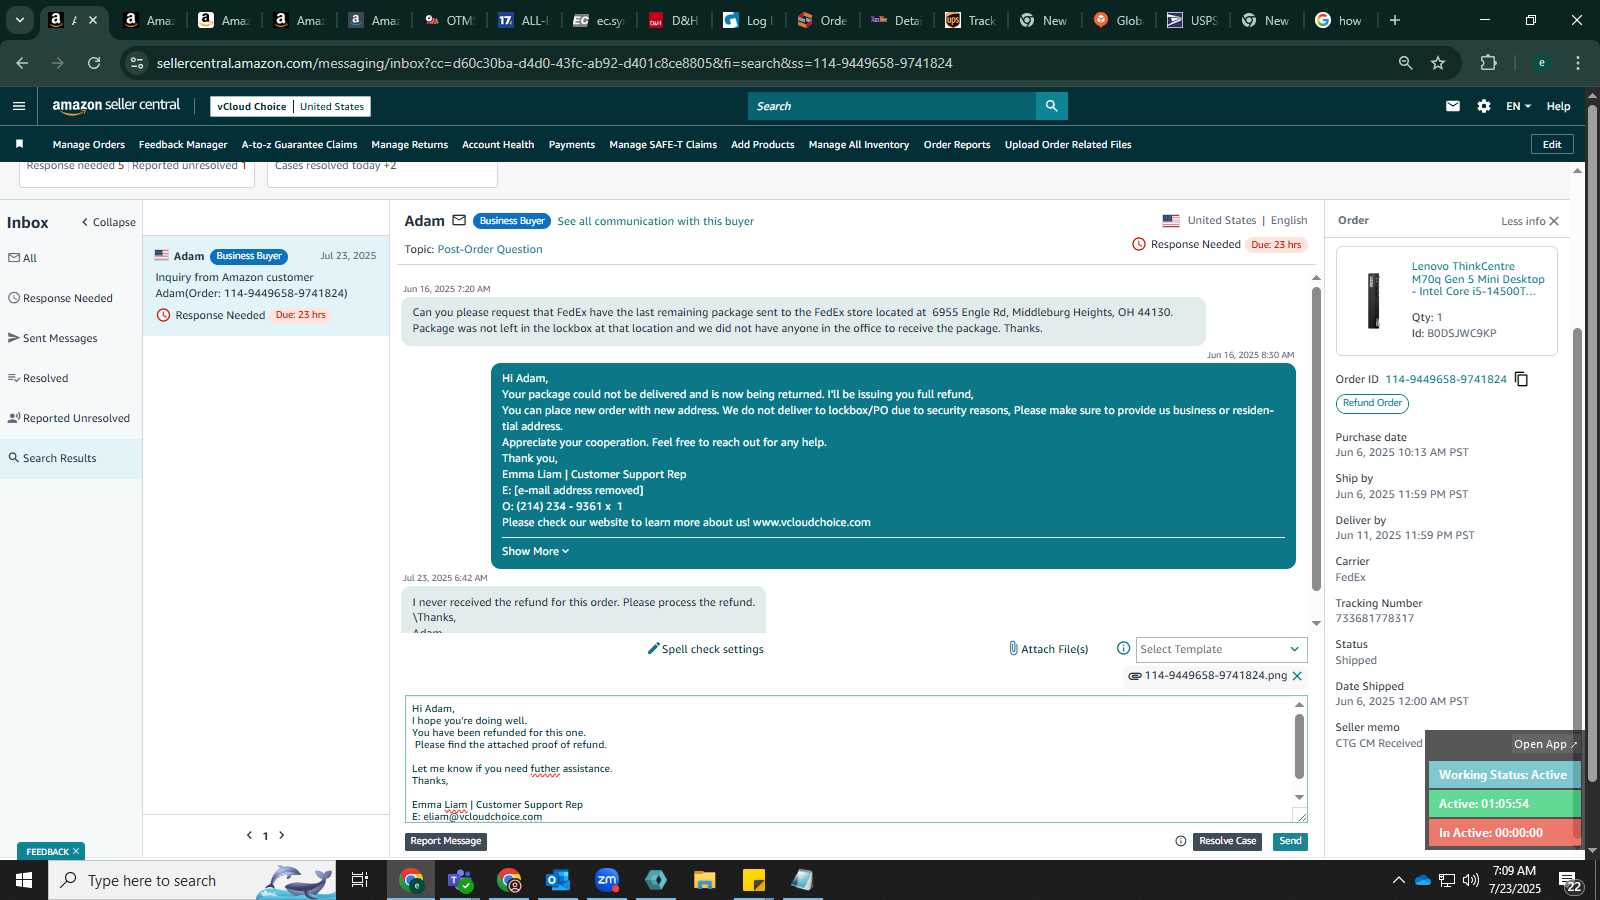Open browser extensions puzzle icon
The image size is (1600, 900).
(x=1488, y=63)
